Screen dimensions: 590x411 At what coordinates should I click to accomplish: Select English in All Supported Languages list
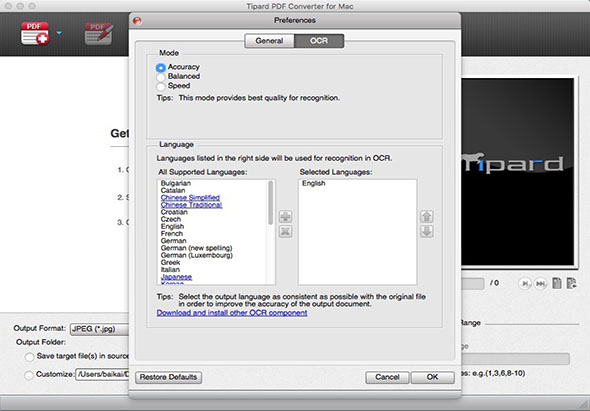(x=172, y=226)
